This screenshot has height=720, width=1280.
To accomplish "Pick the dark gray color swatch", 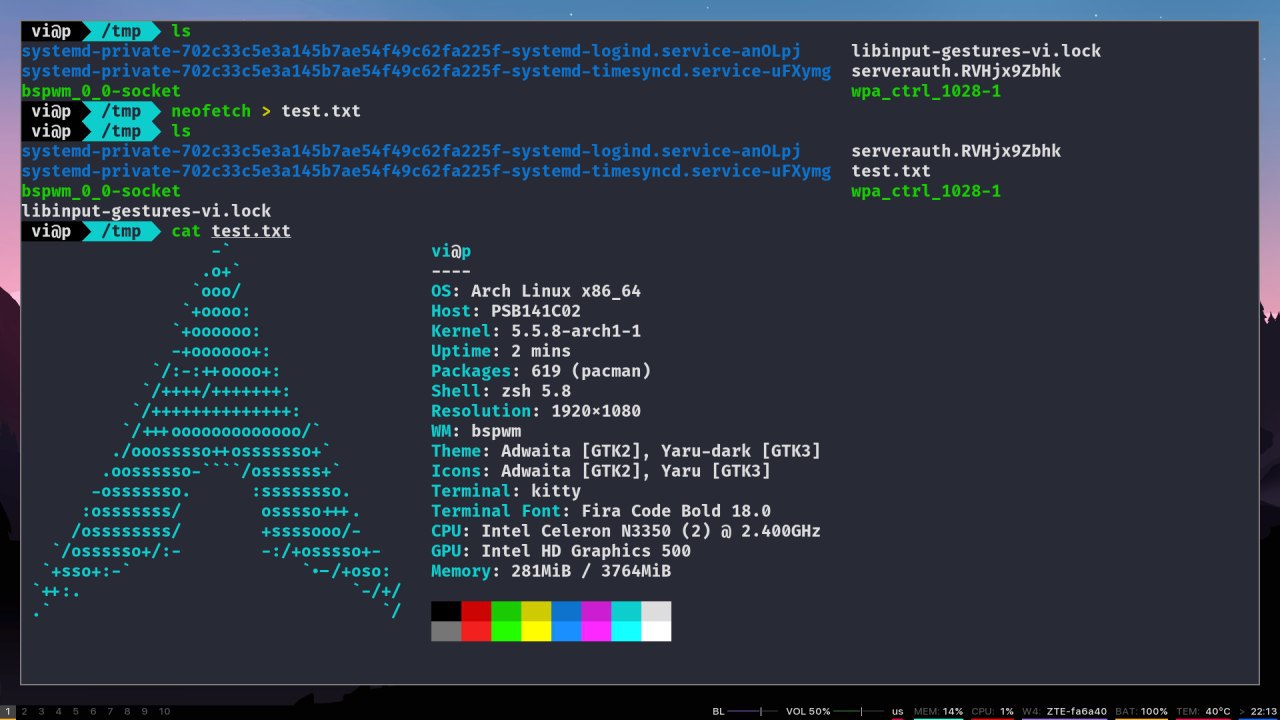I will click(x=446, y=631).
